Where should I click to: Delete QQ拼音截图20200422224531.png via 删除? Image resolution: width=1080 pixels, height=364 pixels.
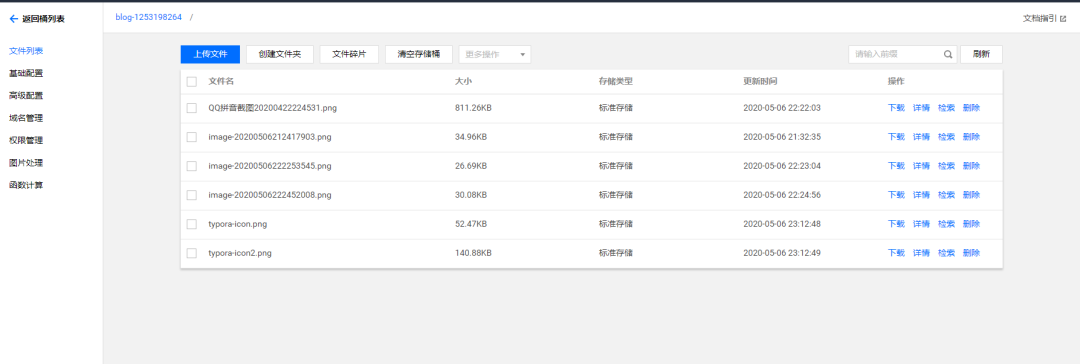(971, 108)
